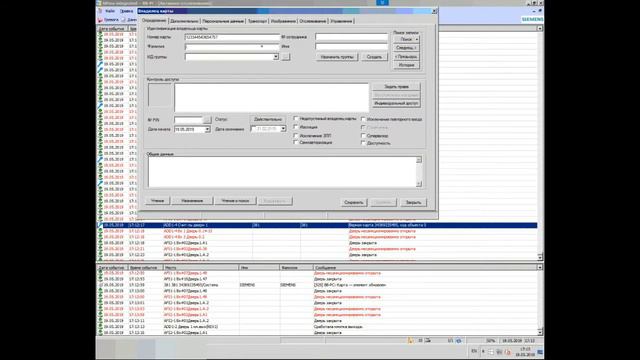Toggle the Исключение ЗПП checkbox
Viewport: 640px width, 360px height.
click(x=296, y=136)
